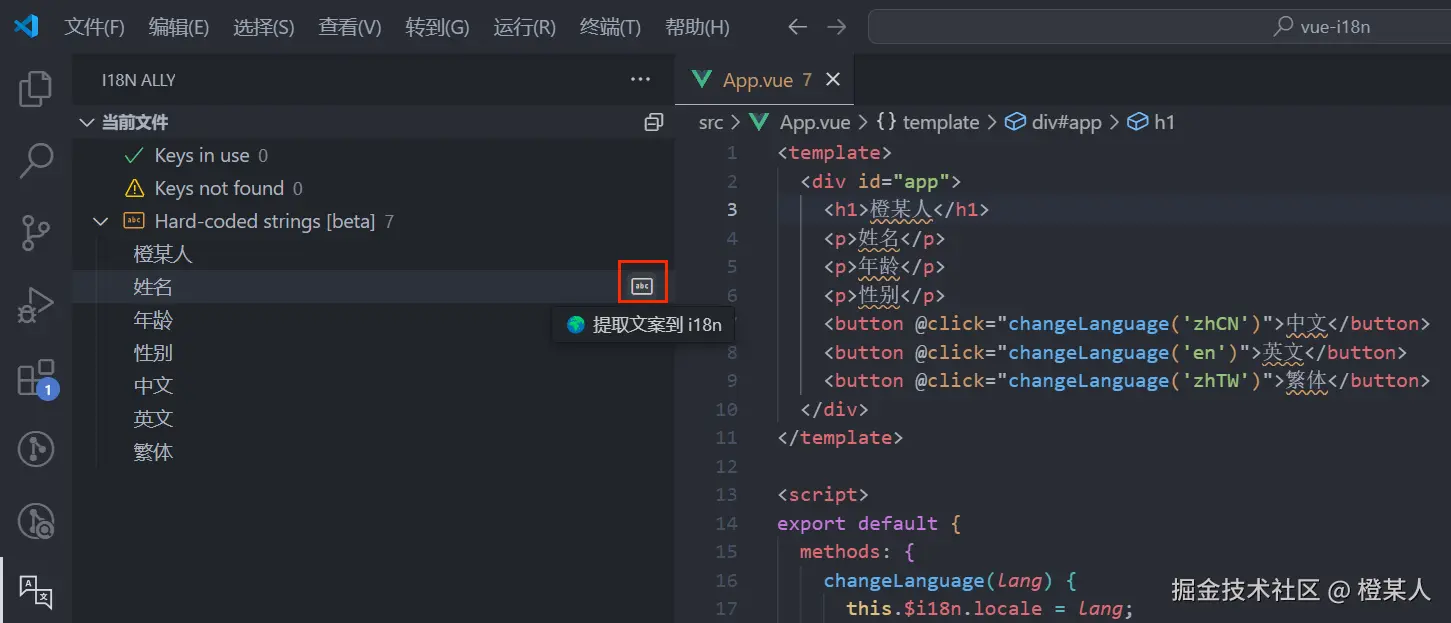Viewport: 1451px width, 623px height.
Task: Open the 运行(R) menu
Action: click(524, 27)
